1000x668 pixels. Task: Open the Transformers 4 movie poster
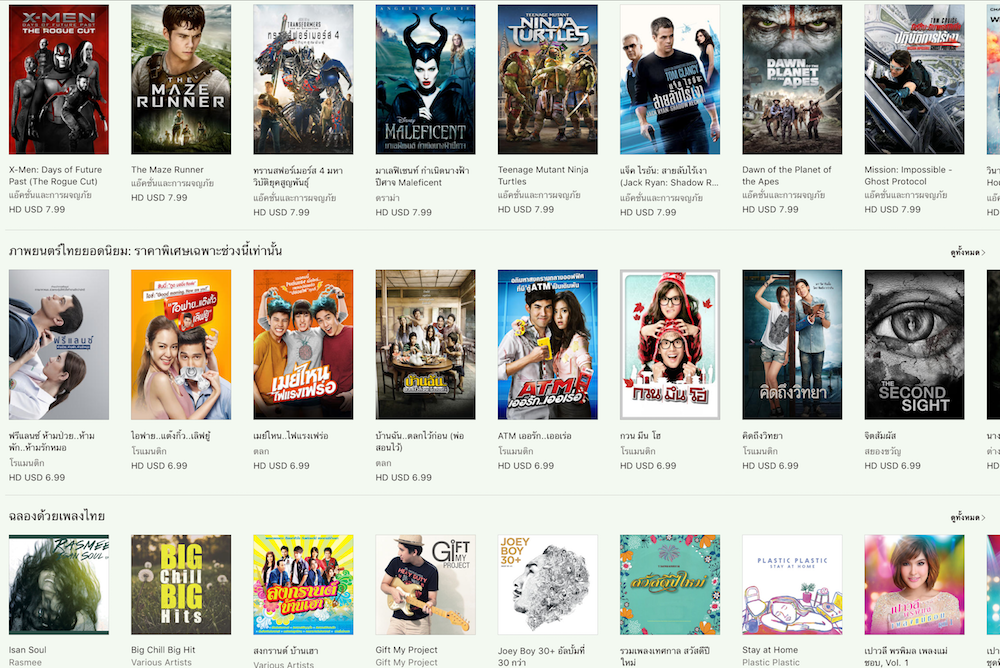tap(303, 79)
